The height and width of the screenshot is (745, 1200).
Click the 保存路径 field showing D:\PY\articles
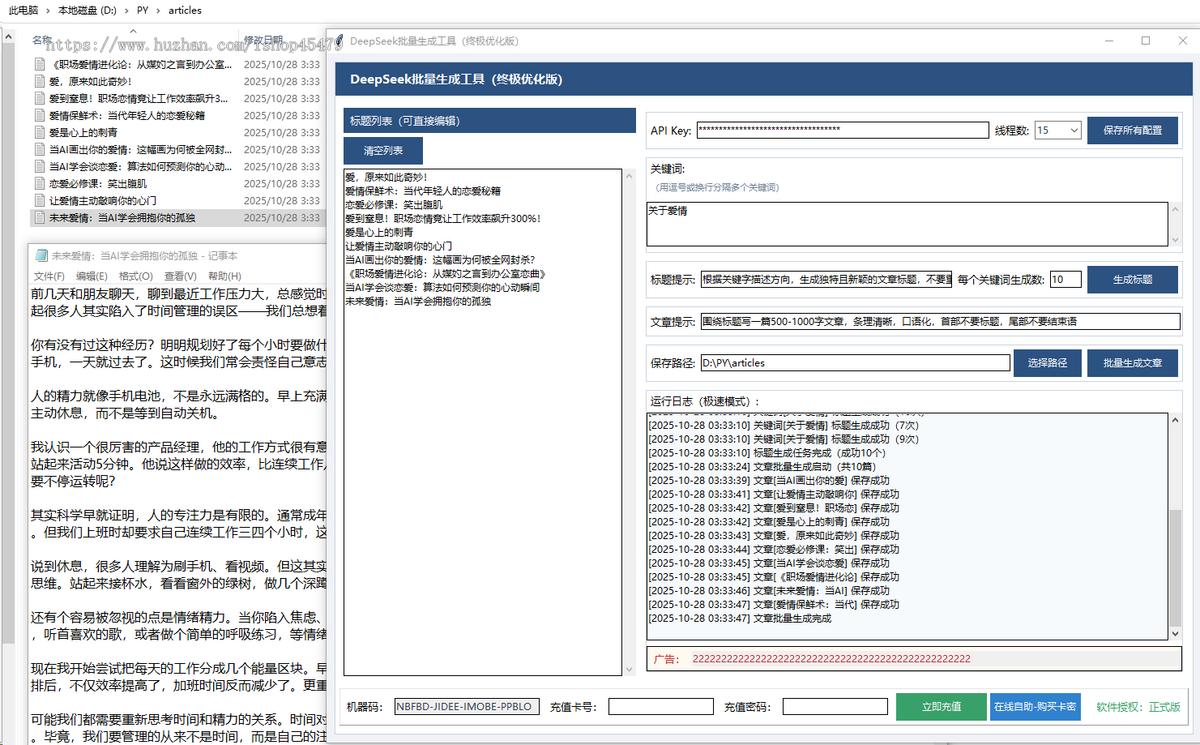click(855, 363)
